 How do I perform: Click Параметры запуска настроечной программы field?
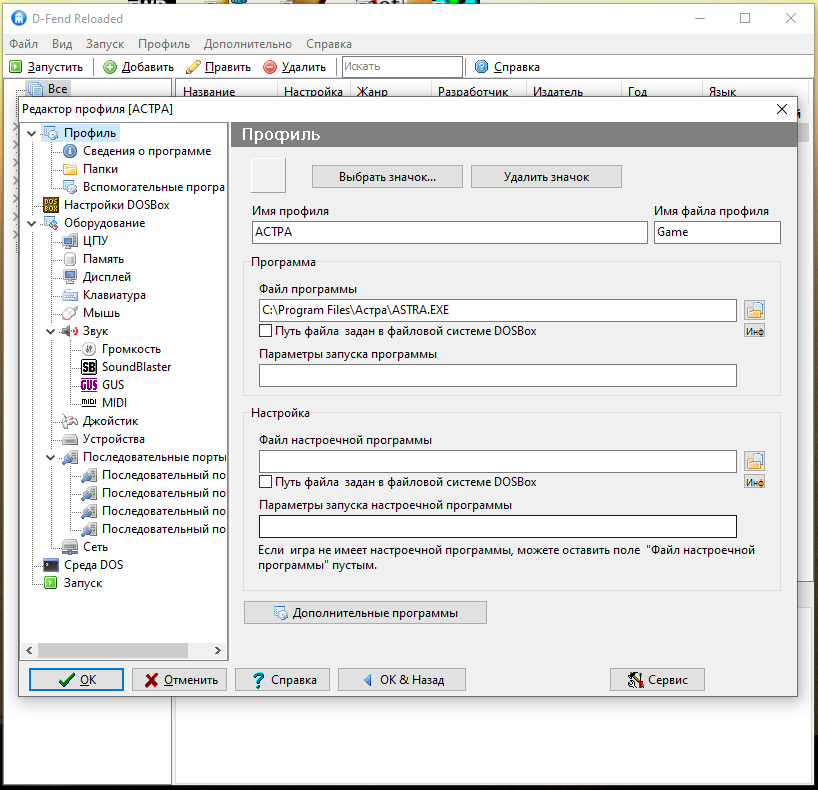point(498,526)
